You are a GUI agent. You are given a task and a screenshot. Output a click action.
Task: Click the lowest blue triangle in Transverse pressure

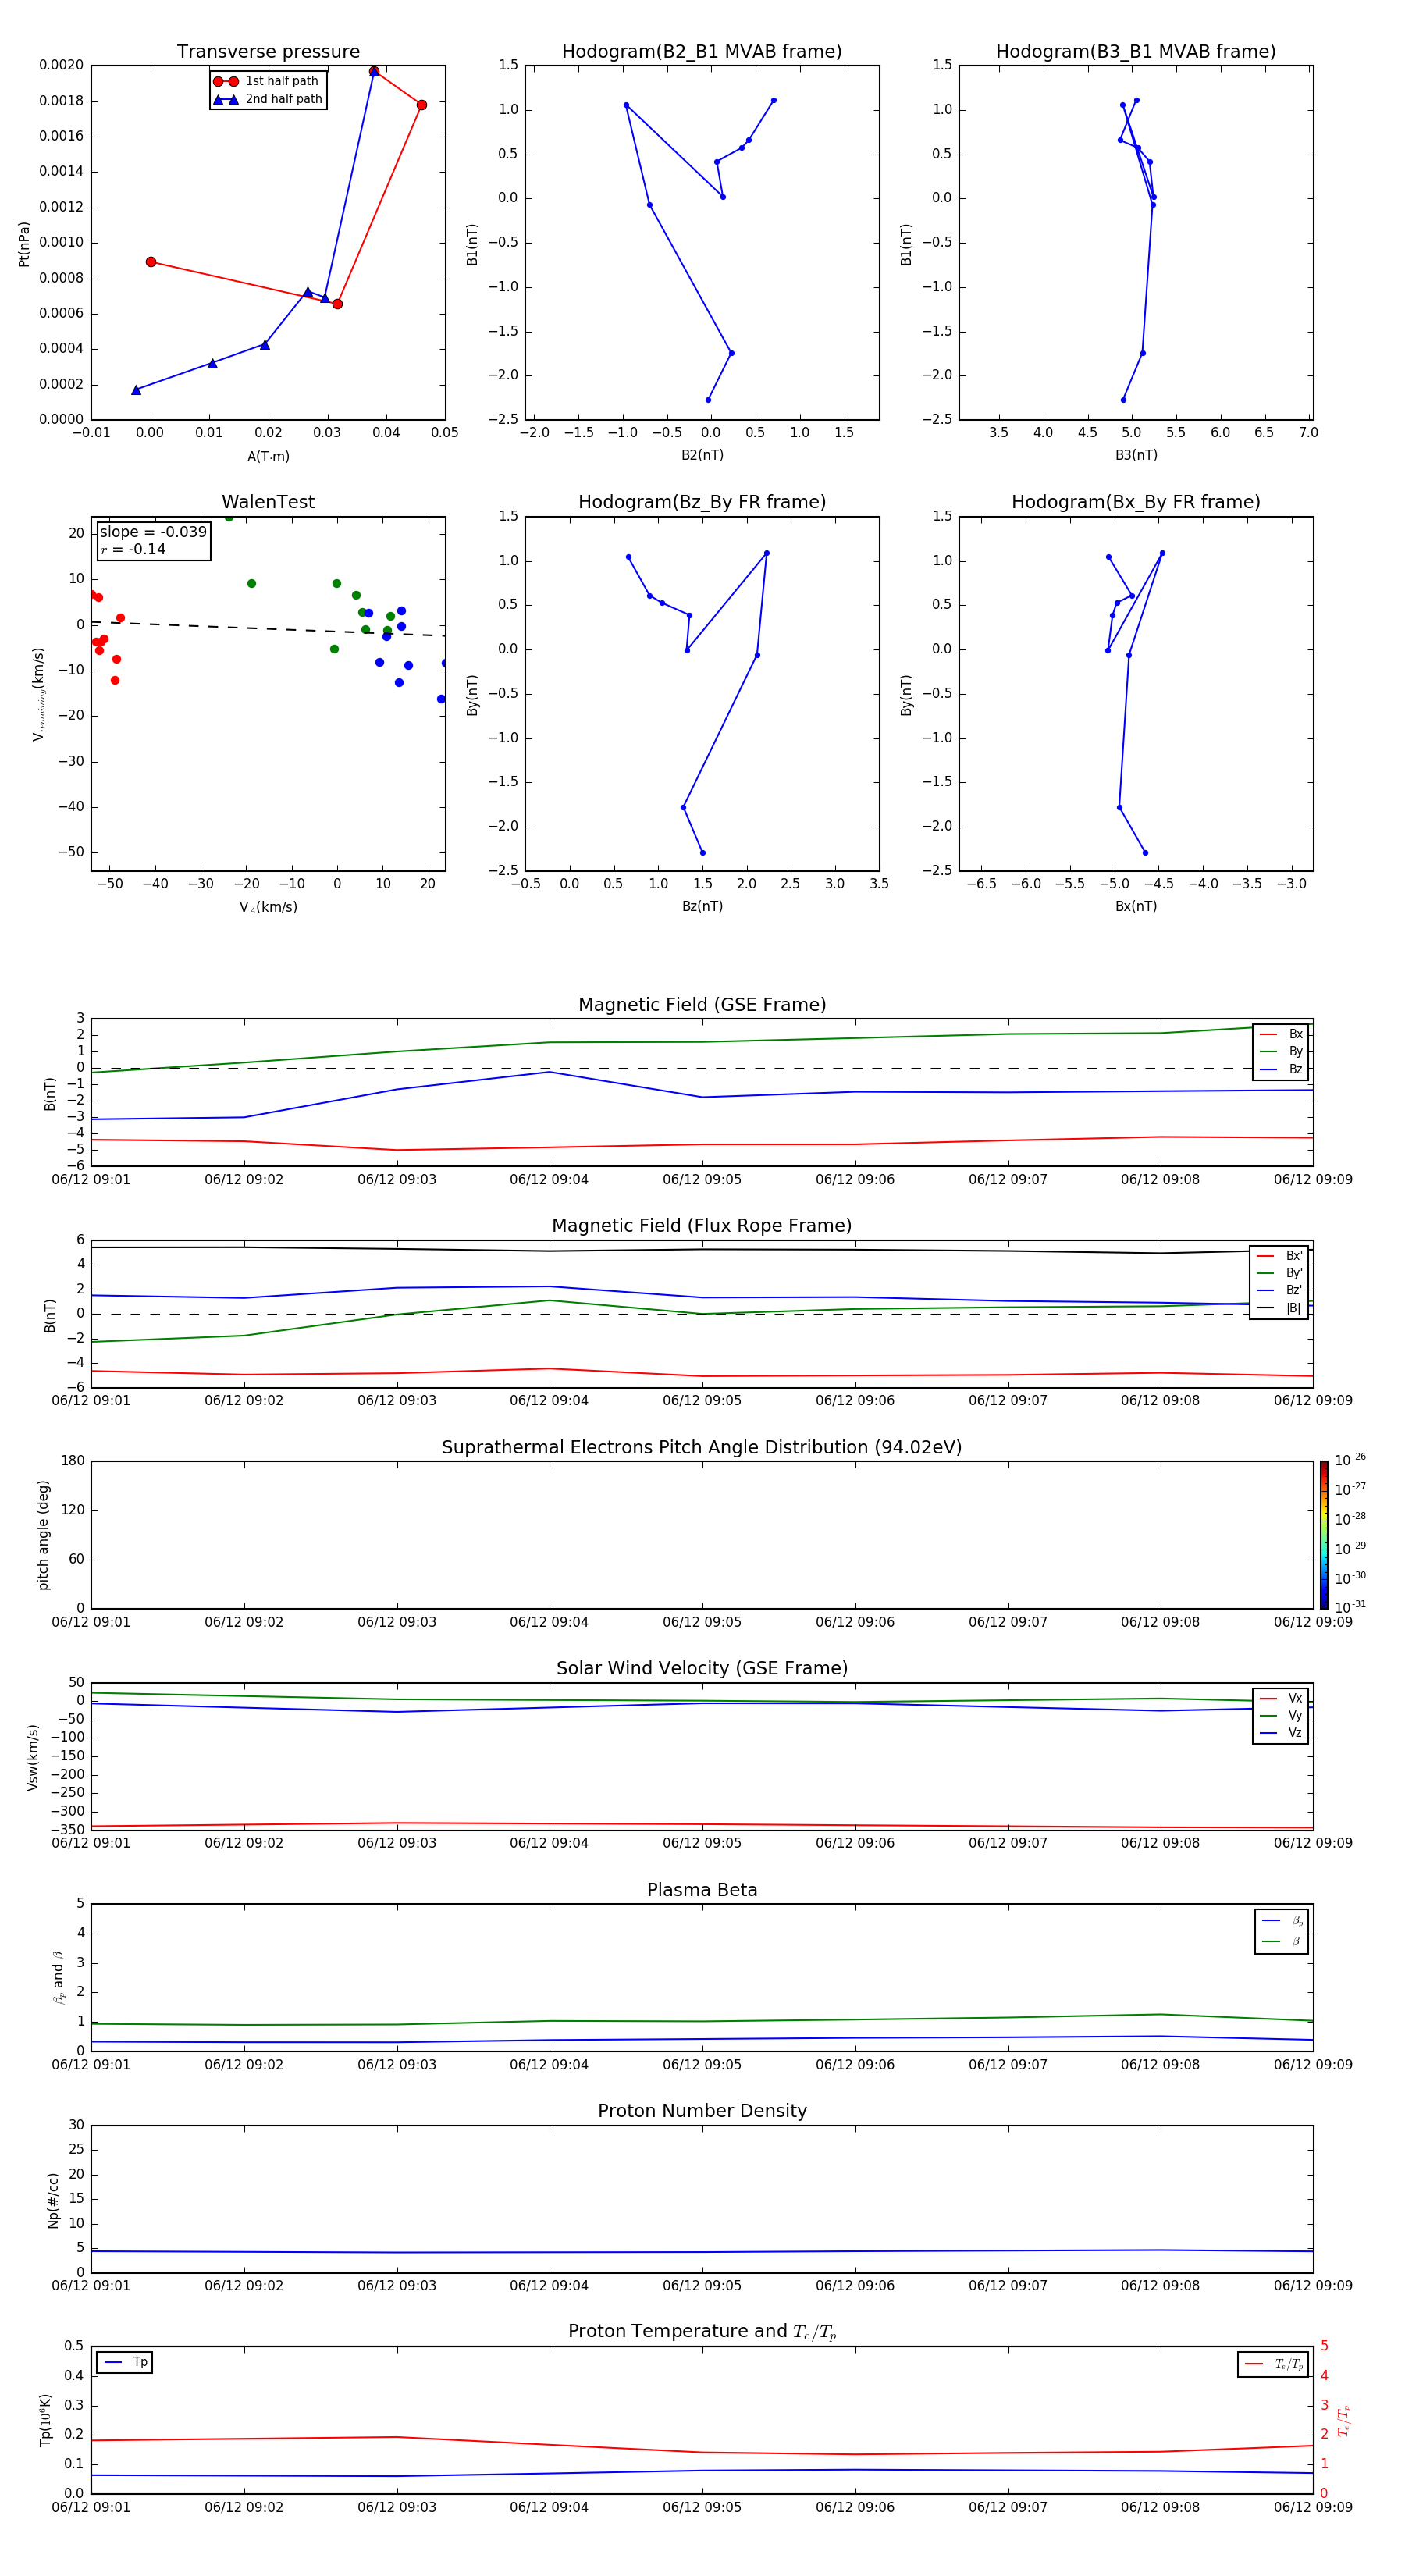(136, 390)
